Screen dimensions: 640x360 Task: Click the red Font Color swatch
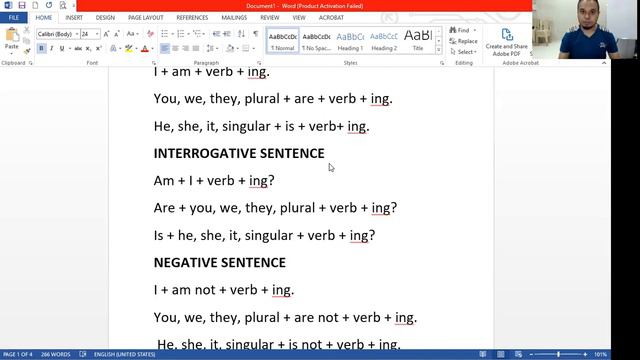tap(144, 49)
